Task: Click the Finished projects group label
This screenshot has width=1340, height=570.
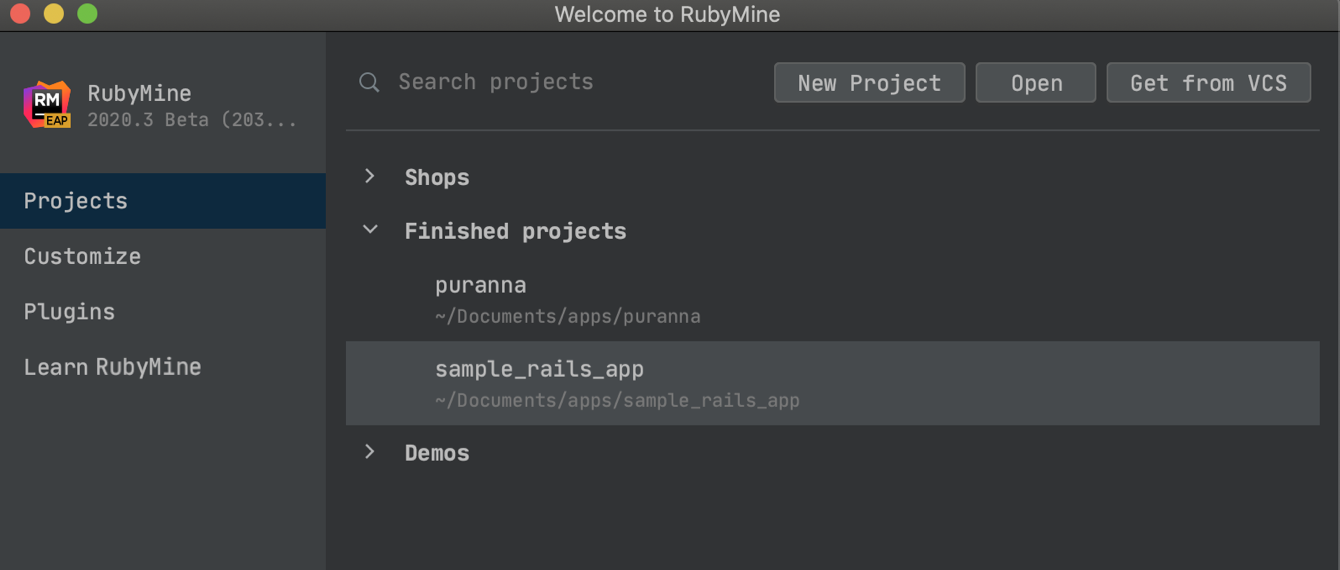Action: [x=515, y=232]
